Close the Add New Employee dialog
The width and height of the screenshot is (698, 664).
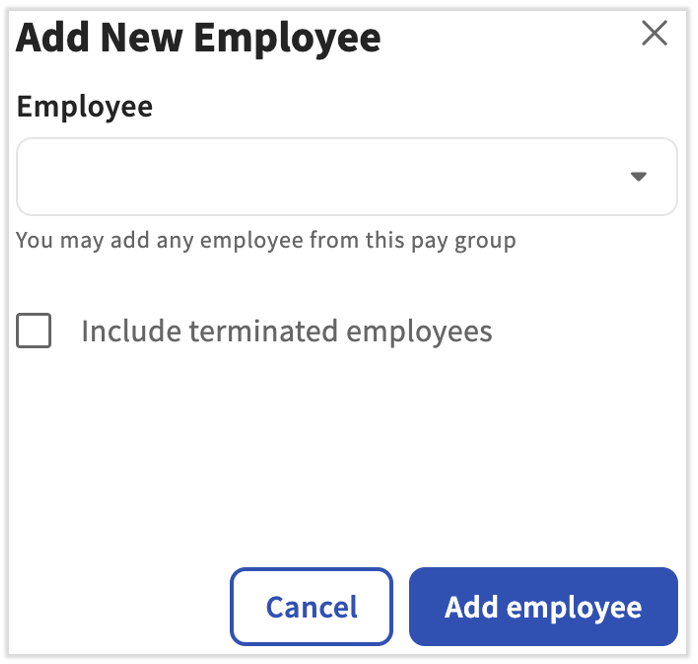[654, 34]
